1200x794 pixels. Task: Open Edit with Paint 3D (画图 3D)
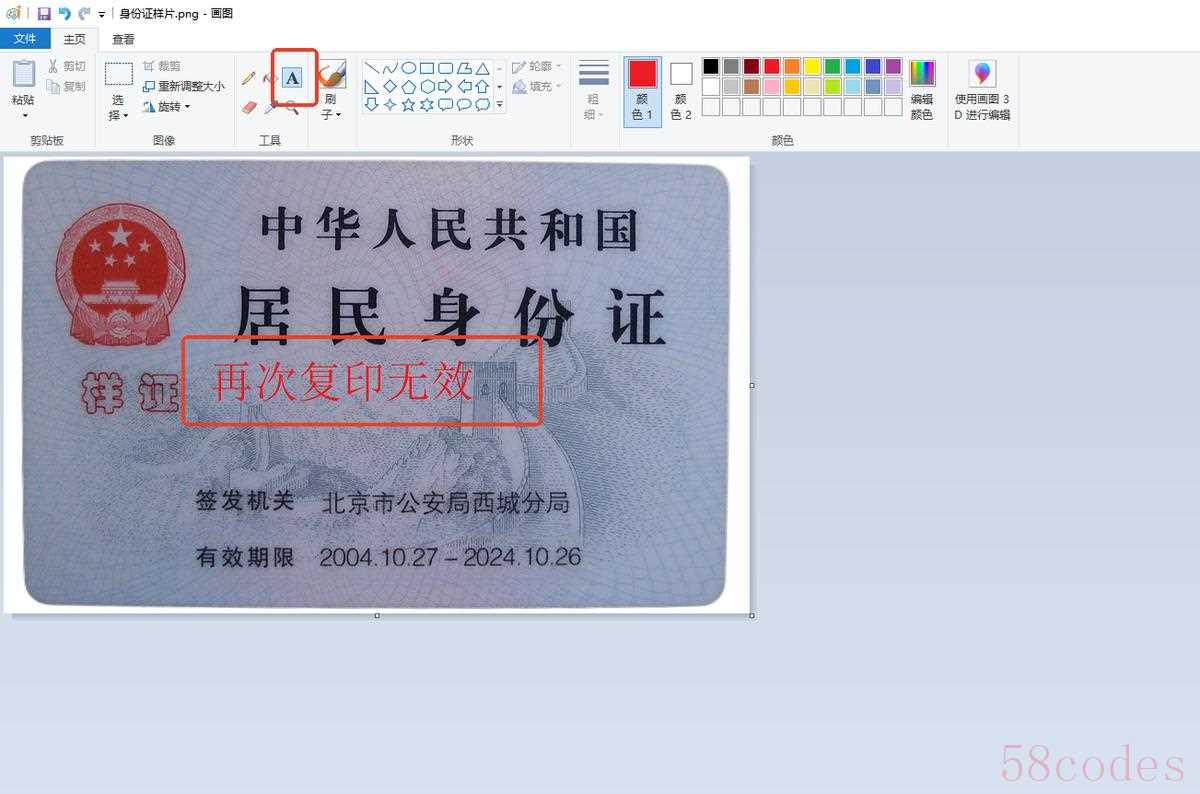point(982,90)
